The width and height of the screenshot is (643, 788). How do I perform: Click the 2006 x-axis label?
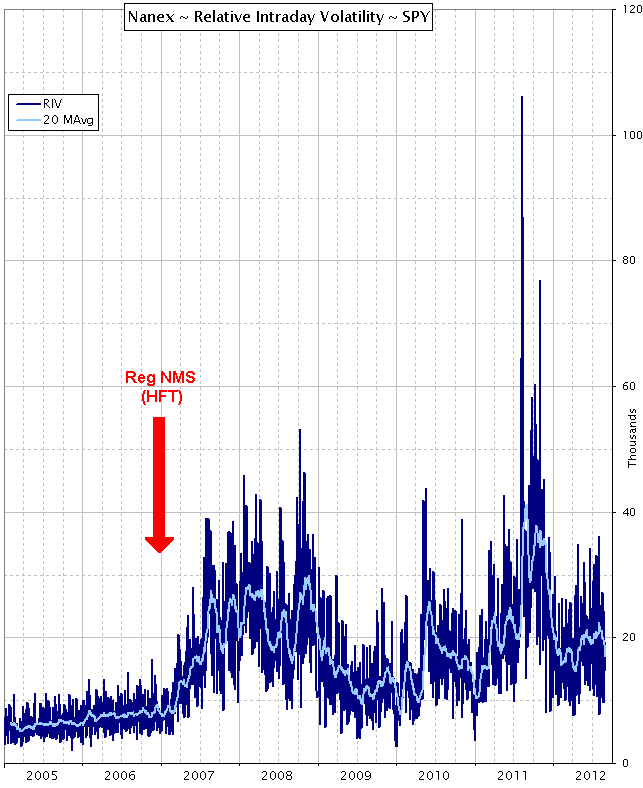[120, 775]
